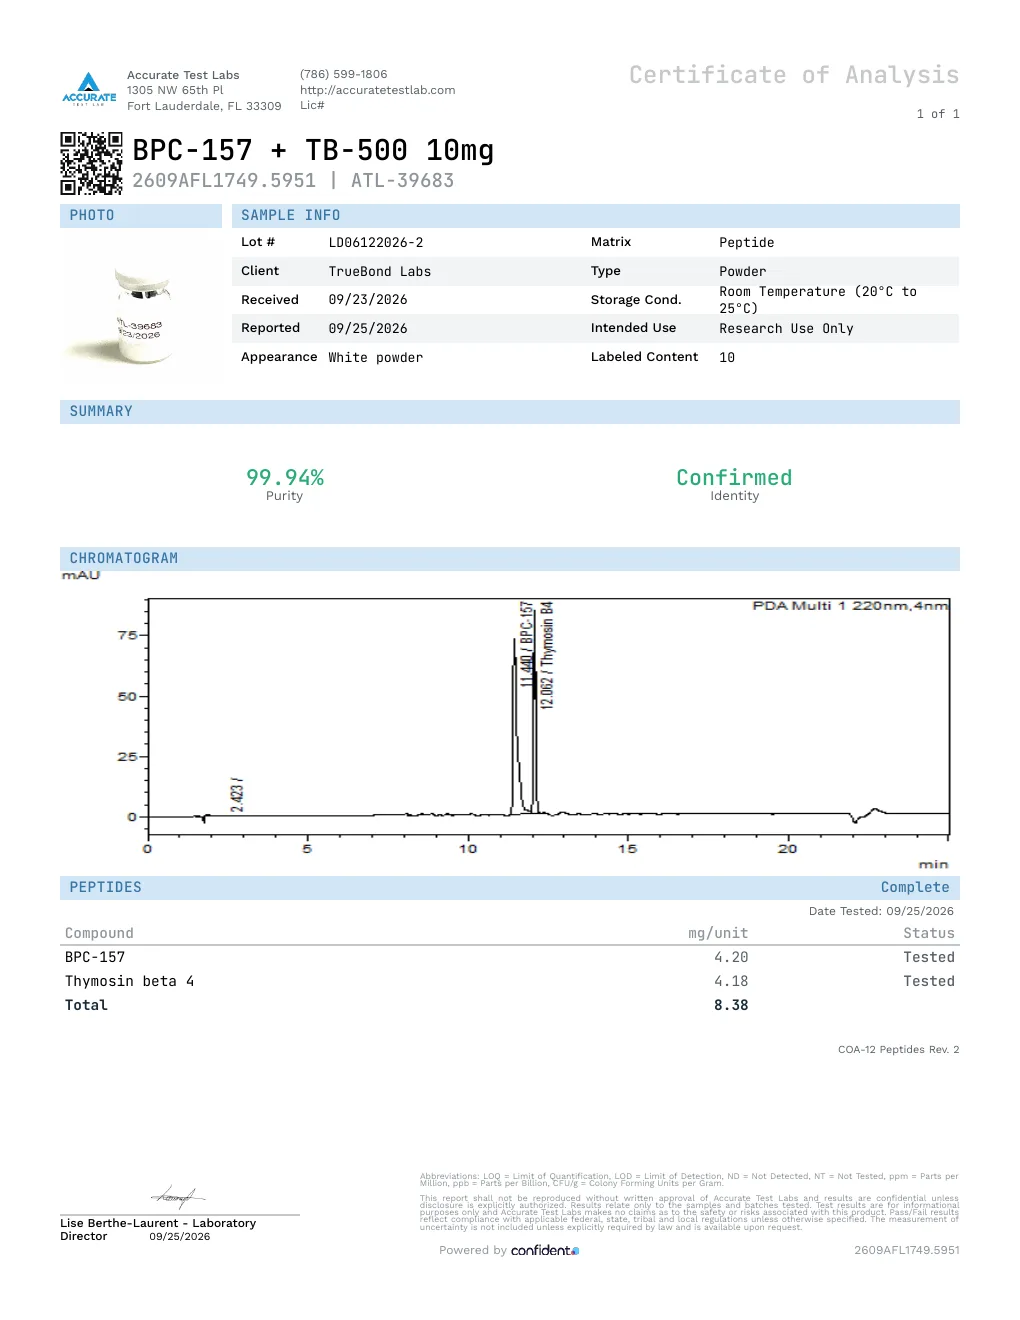The height and width of the screenshot is (1320, 1020).
Task: Click the 'Confirmed' identity result
Action: point(734,478)
